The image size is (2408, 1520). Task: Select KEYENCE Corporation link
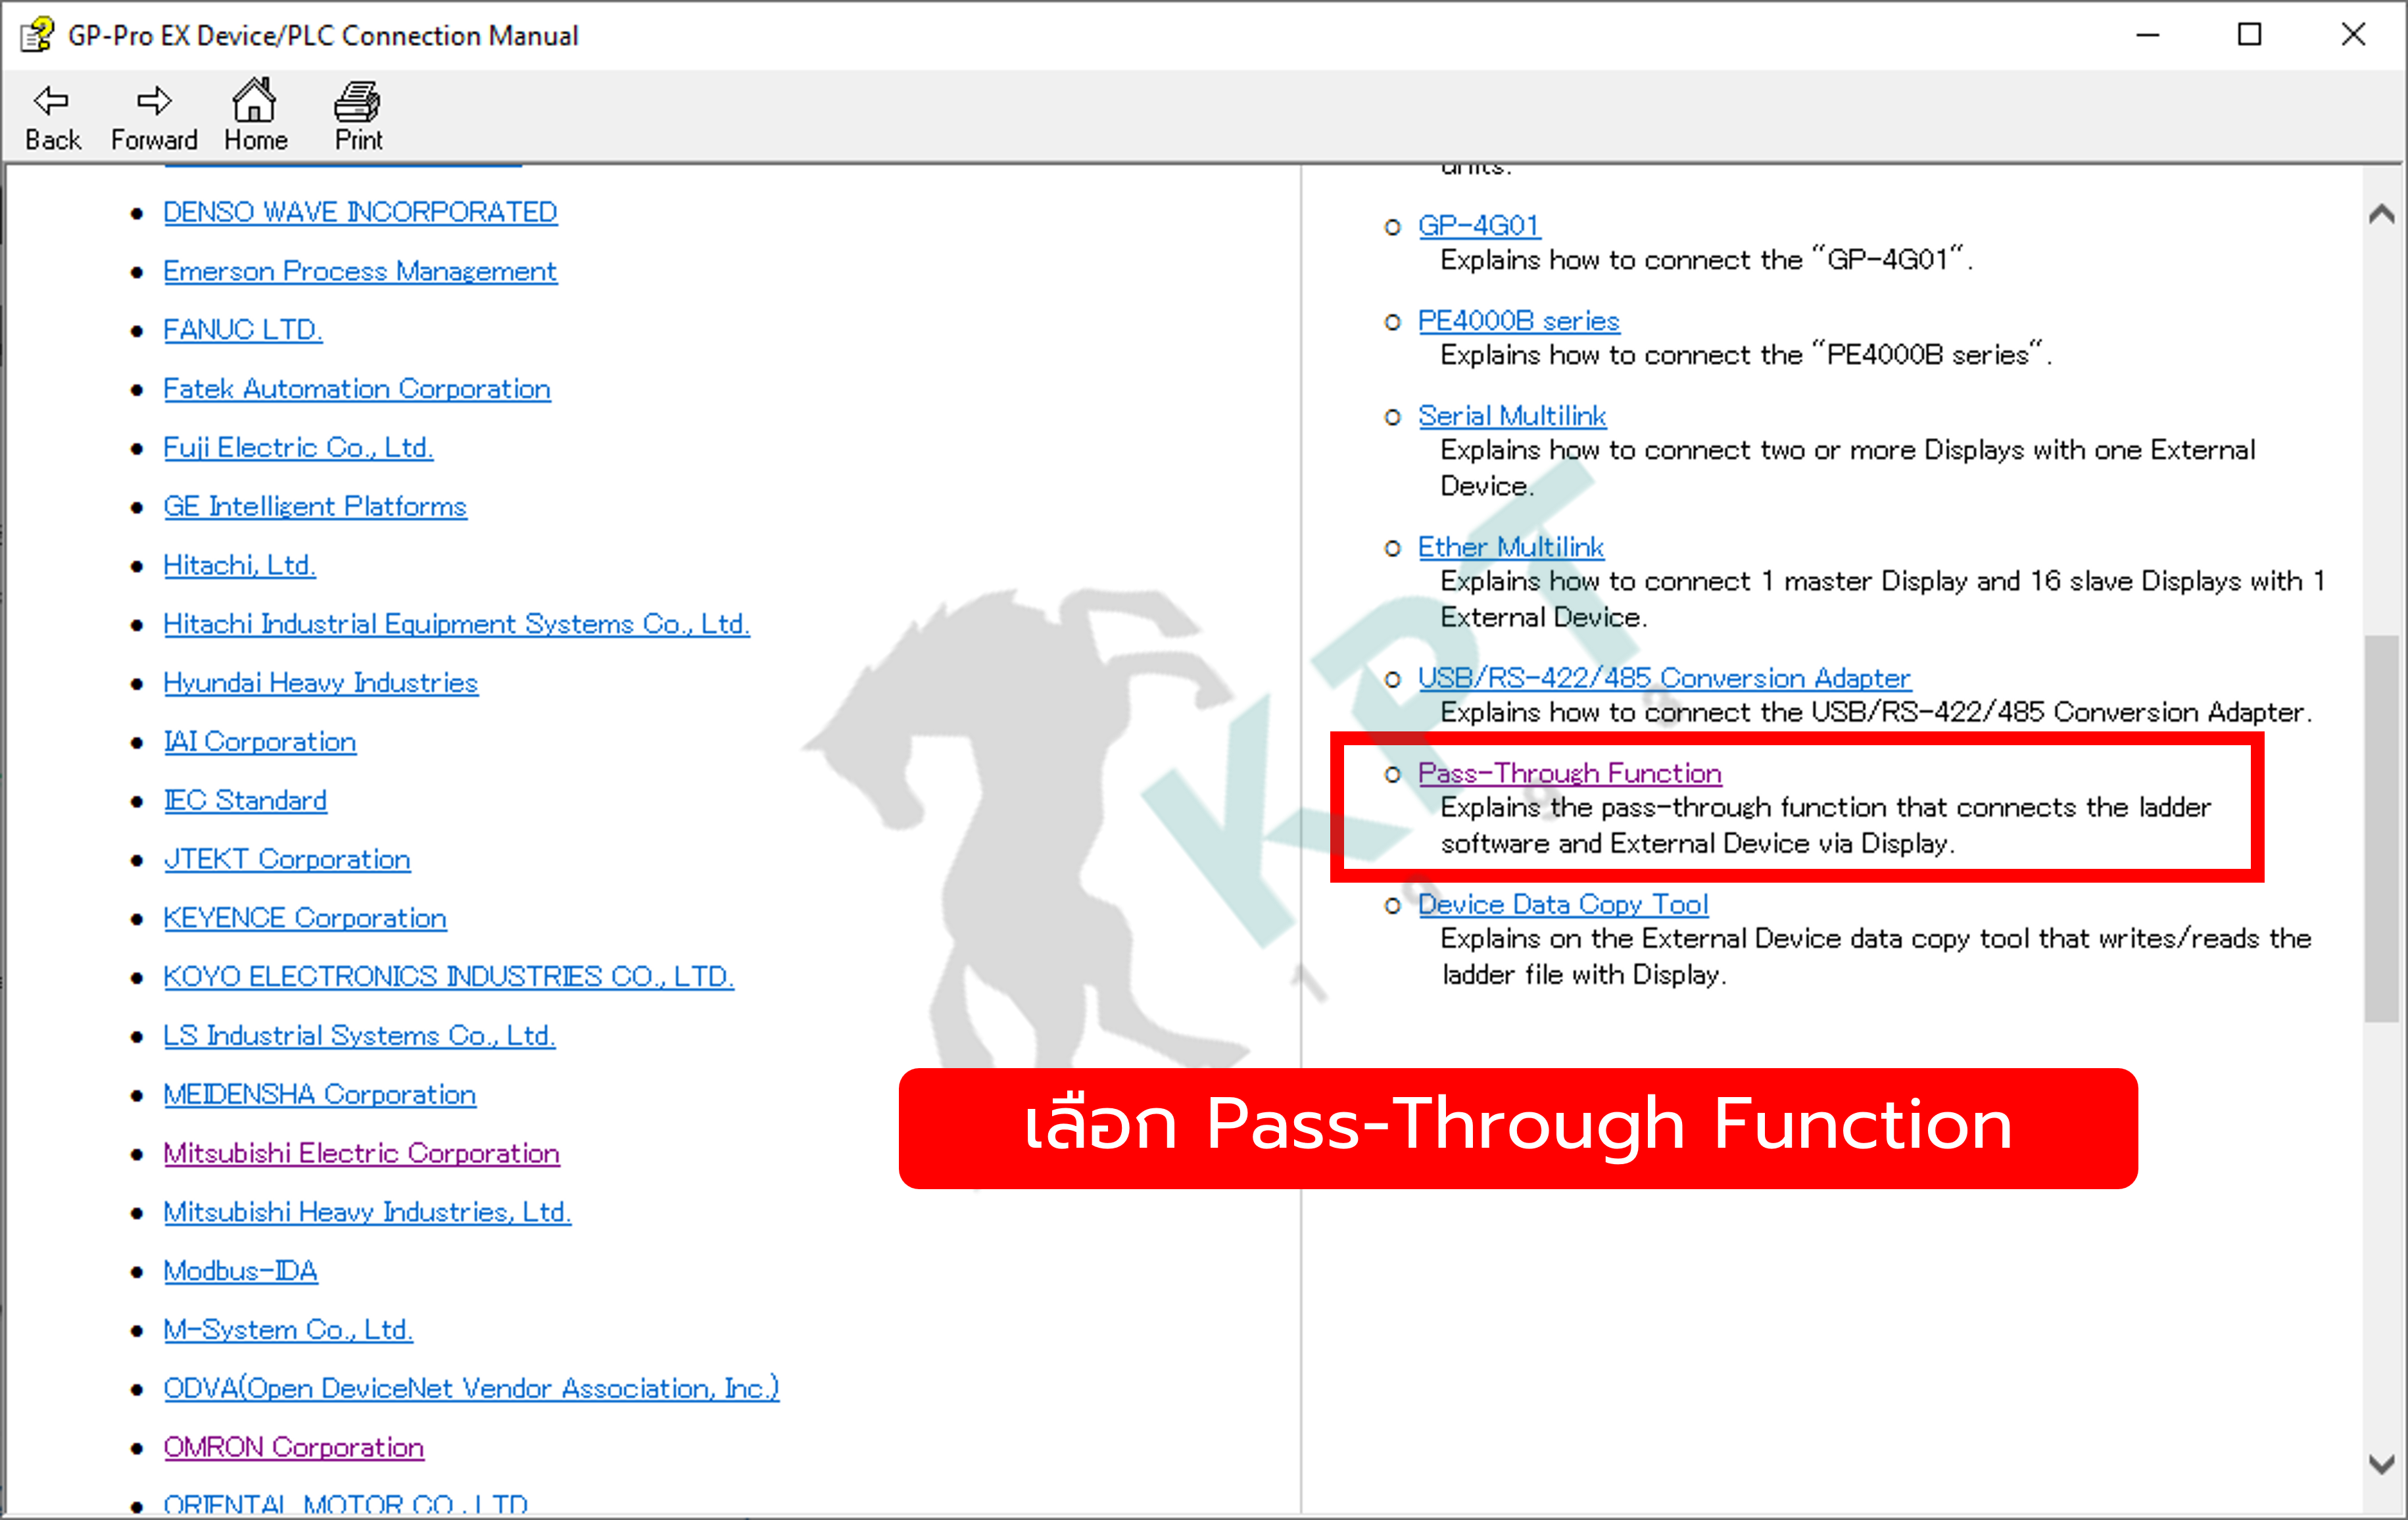point(305,918)
